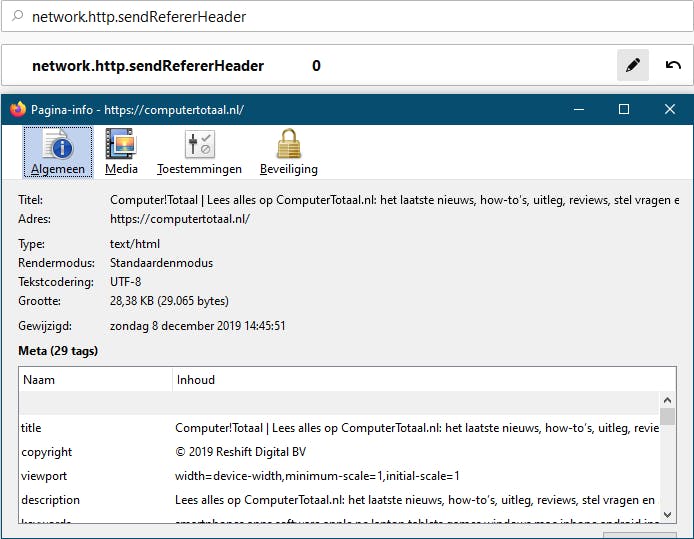The height and width of the screenshot is (539, 694).
Task: Click the bold network.http.sendRefererHeader preference name
Action: click(148, 65)
